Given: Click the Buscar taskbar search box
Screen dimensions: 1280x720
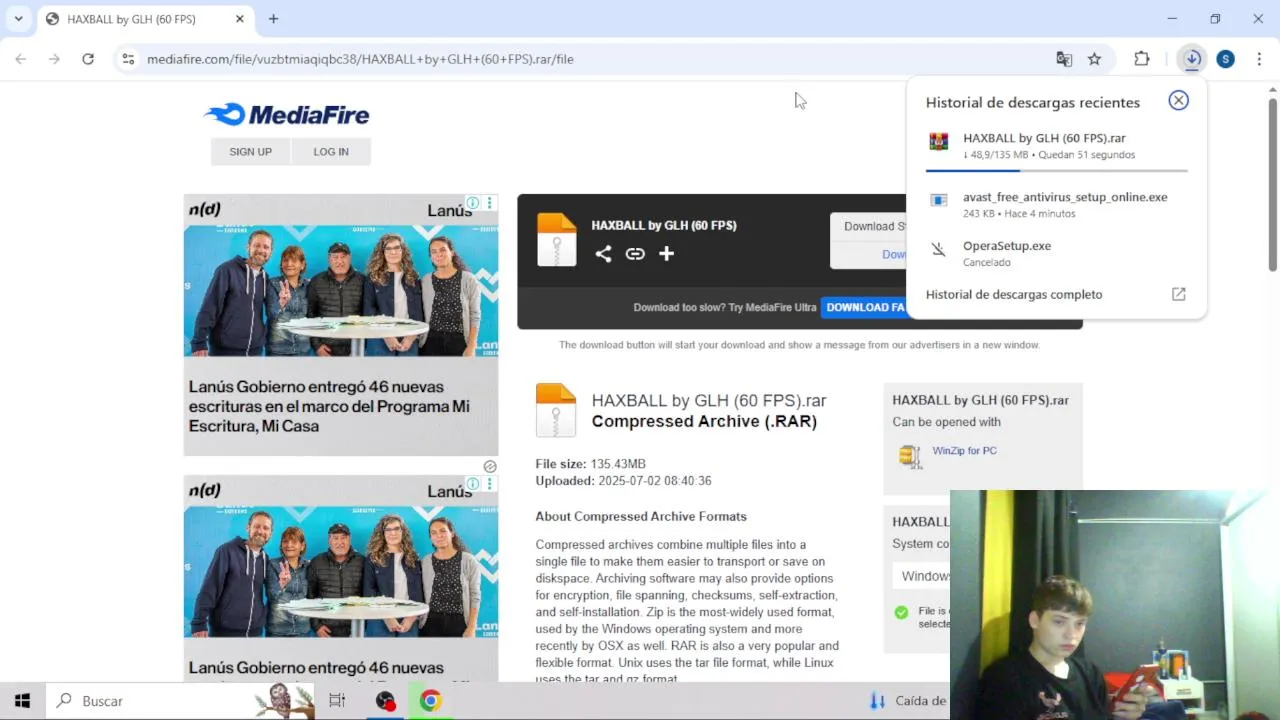Looking at the screenshot, I should coord(180,701).
